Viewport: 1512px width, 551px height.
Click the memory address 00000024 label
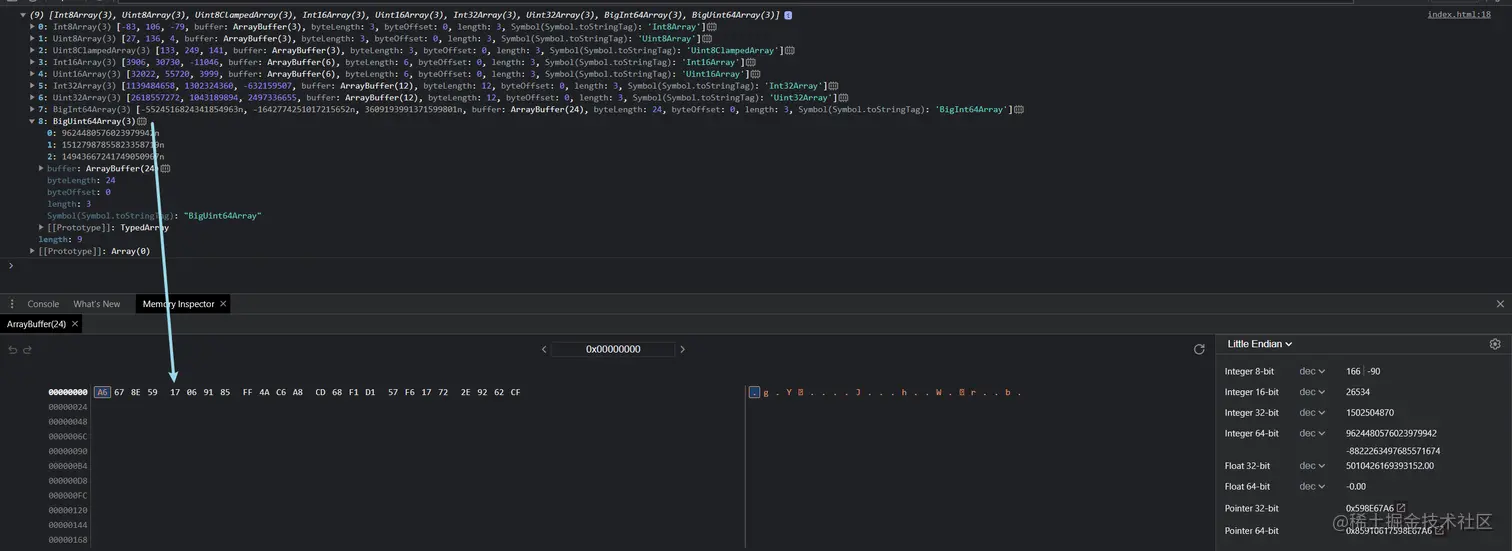(68, 407)
